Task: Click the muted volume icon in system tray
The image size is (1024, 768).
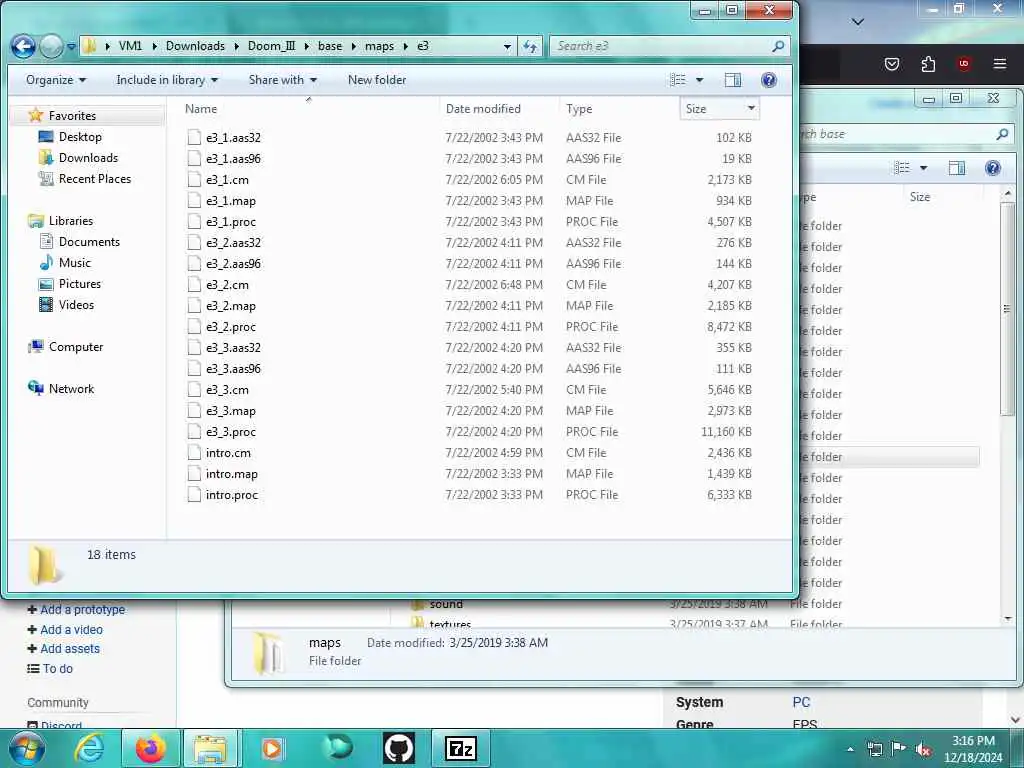Action: (923, 749)
